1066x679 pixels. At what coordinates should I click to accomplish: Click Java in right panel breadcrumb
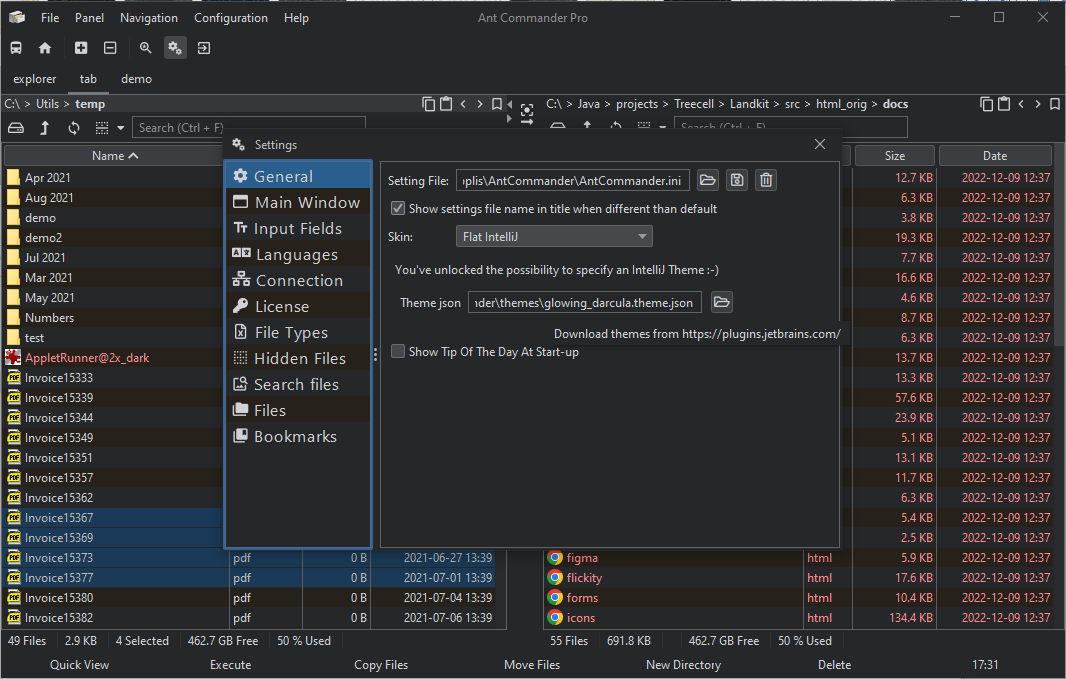pos(589,104)
